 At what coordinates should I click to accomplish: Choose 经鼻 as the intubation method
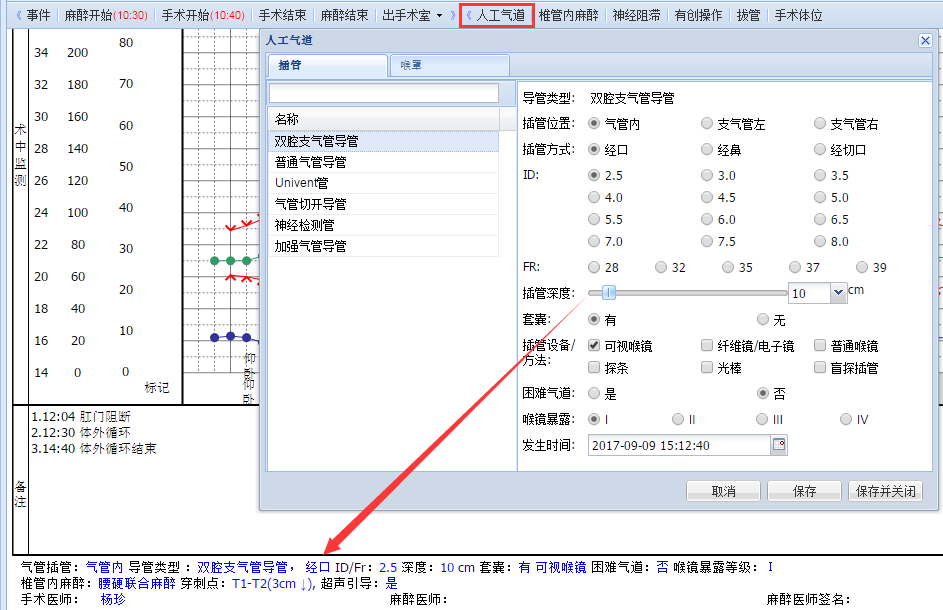point(708,150)
